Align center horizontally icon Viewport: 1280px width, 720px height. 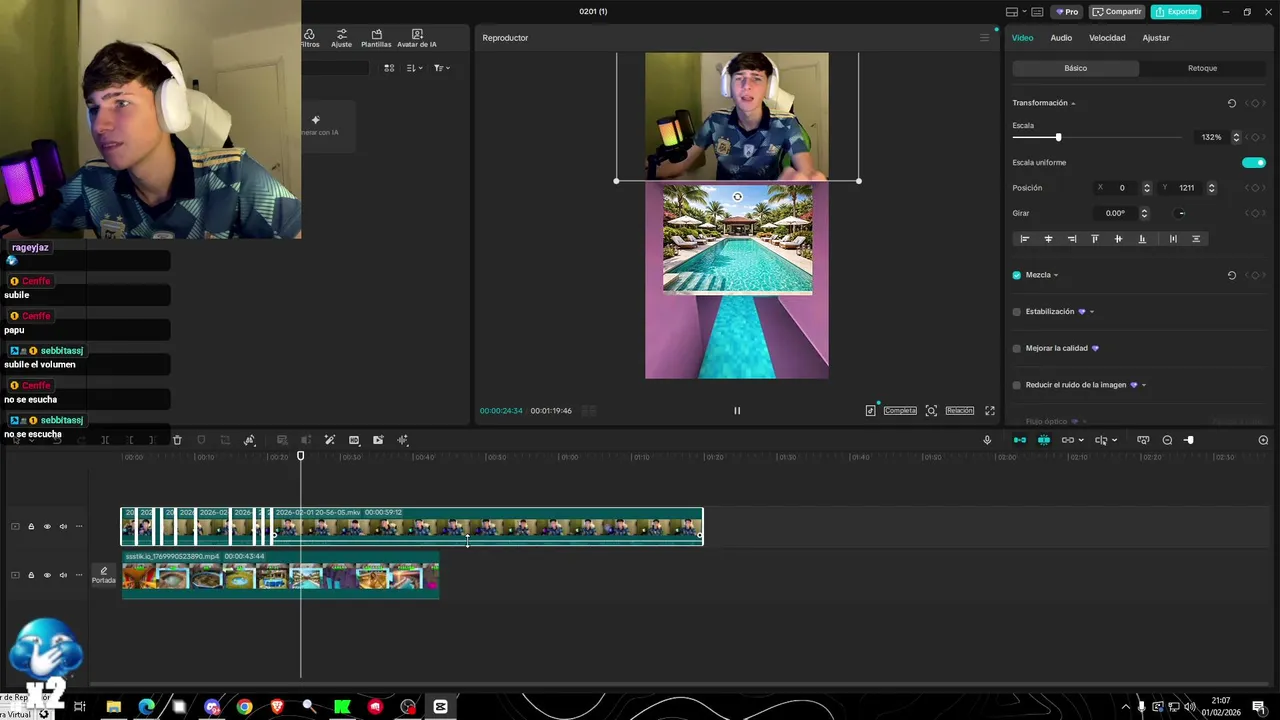tap(1048, 239)
